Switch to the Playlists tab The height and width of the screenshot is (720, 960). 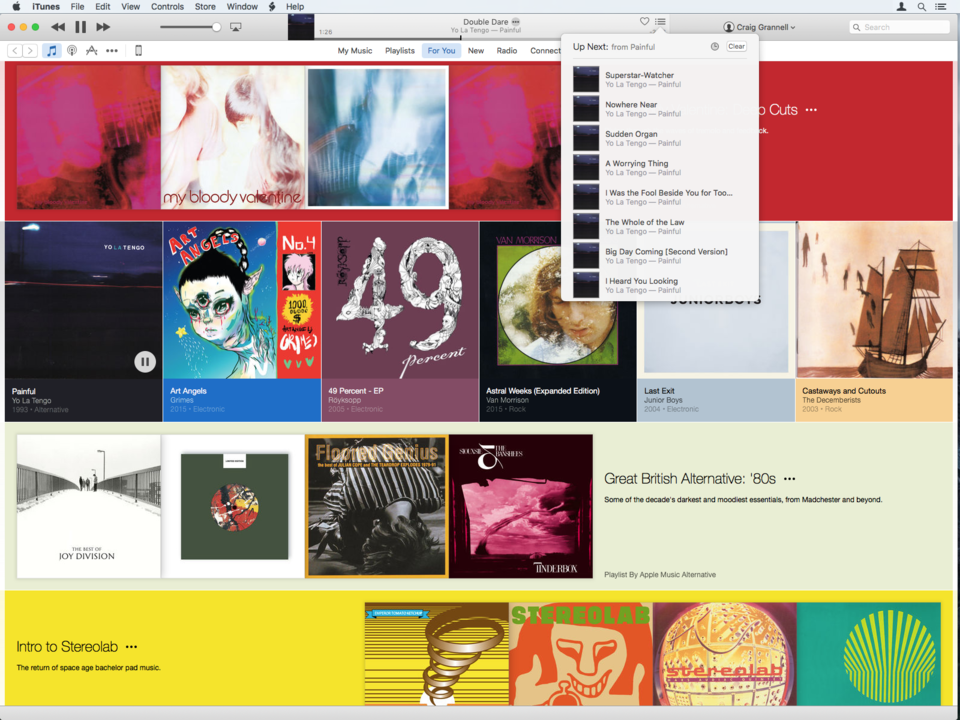[x=400, y=51]
